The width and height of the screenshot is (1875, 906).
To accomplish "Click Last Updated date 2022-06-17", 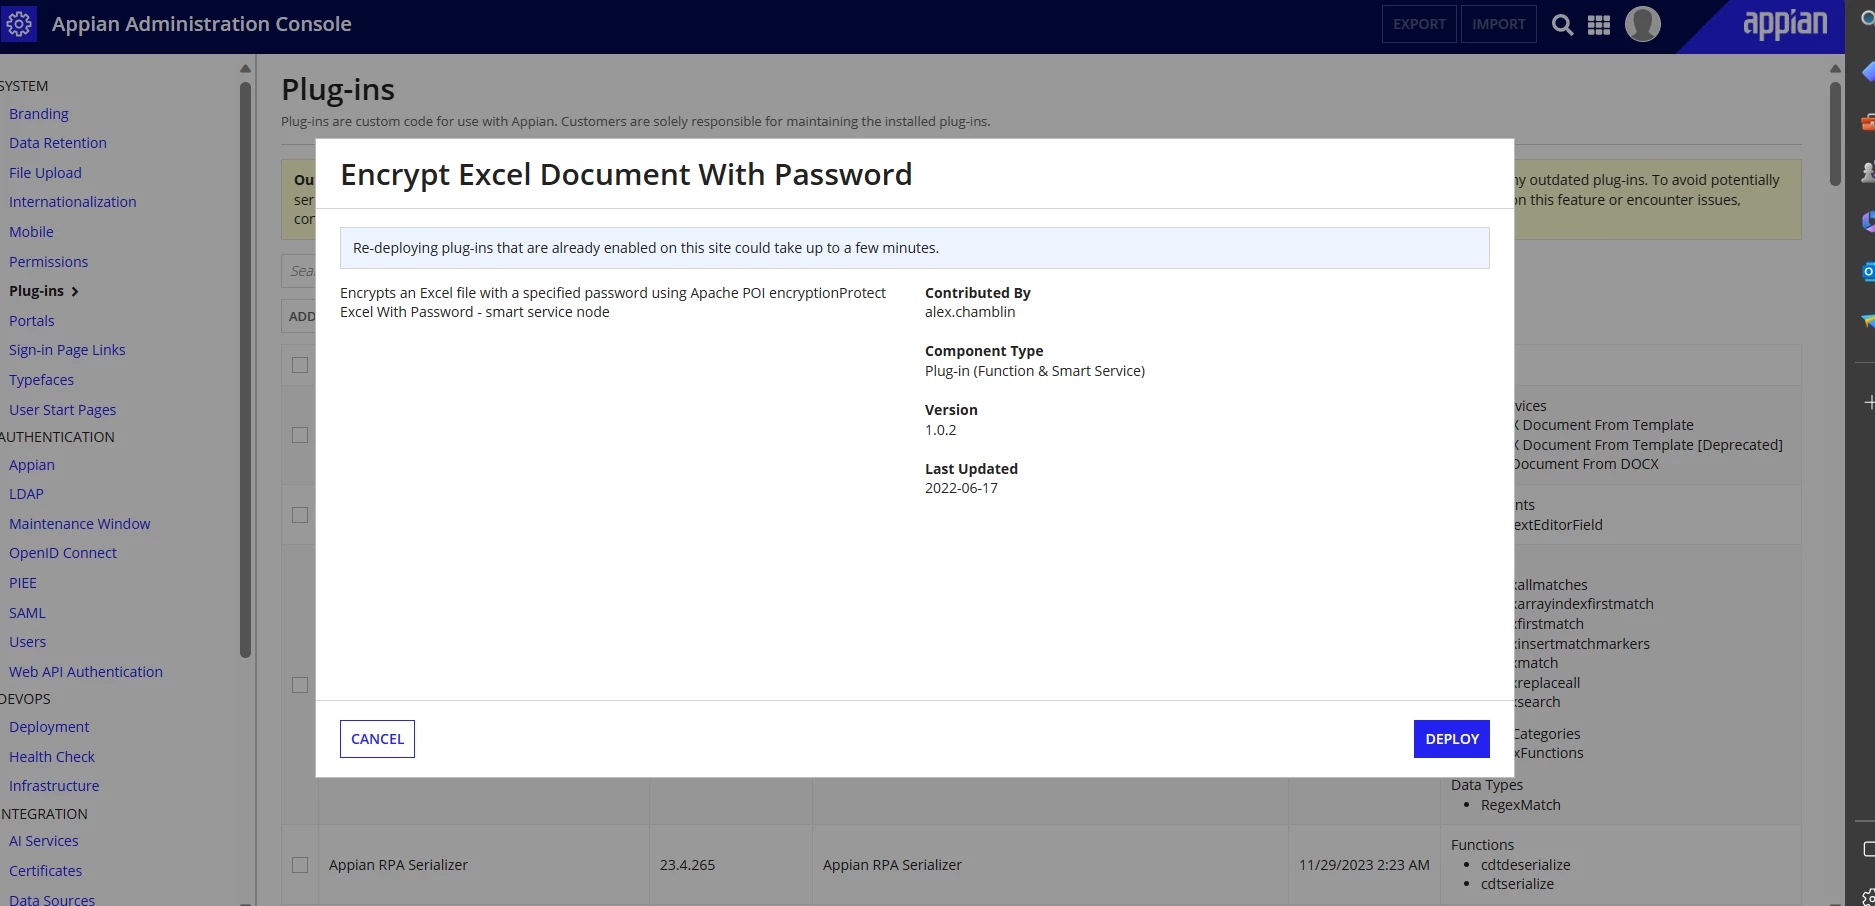I will click(961, 488).
